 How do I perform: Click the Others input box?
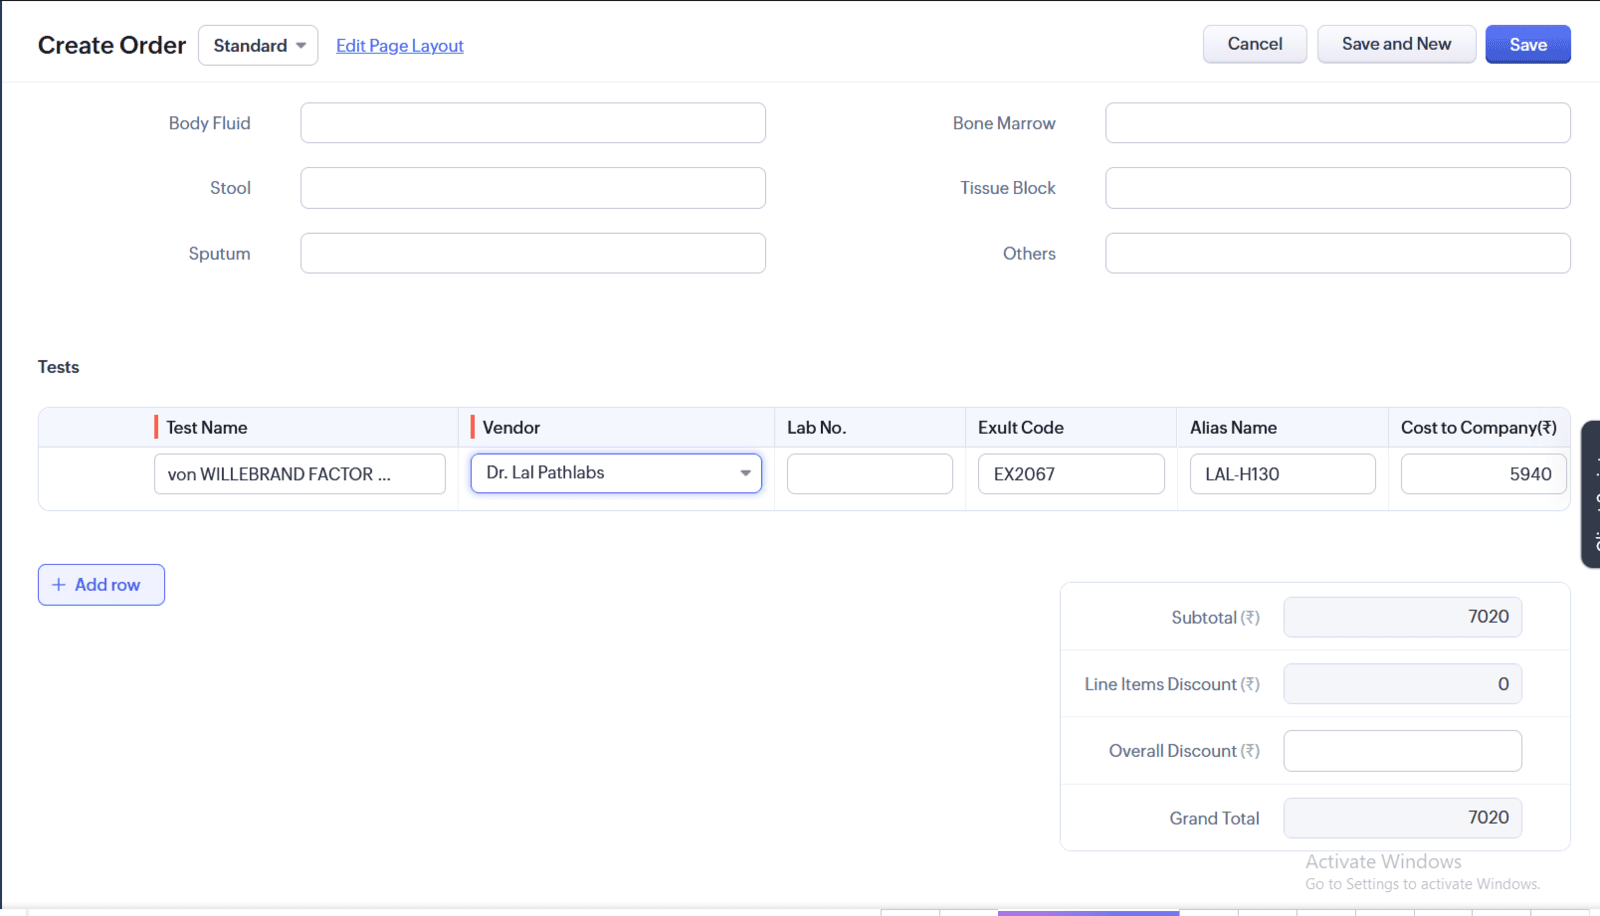tap(1336, 254)
